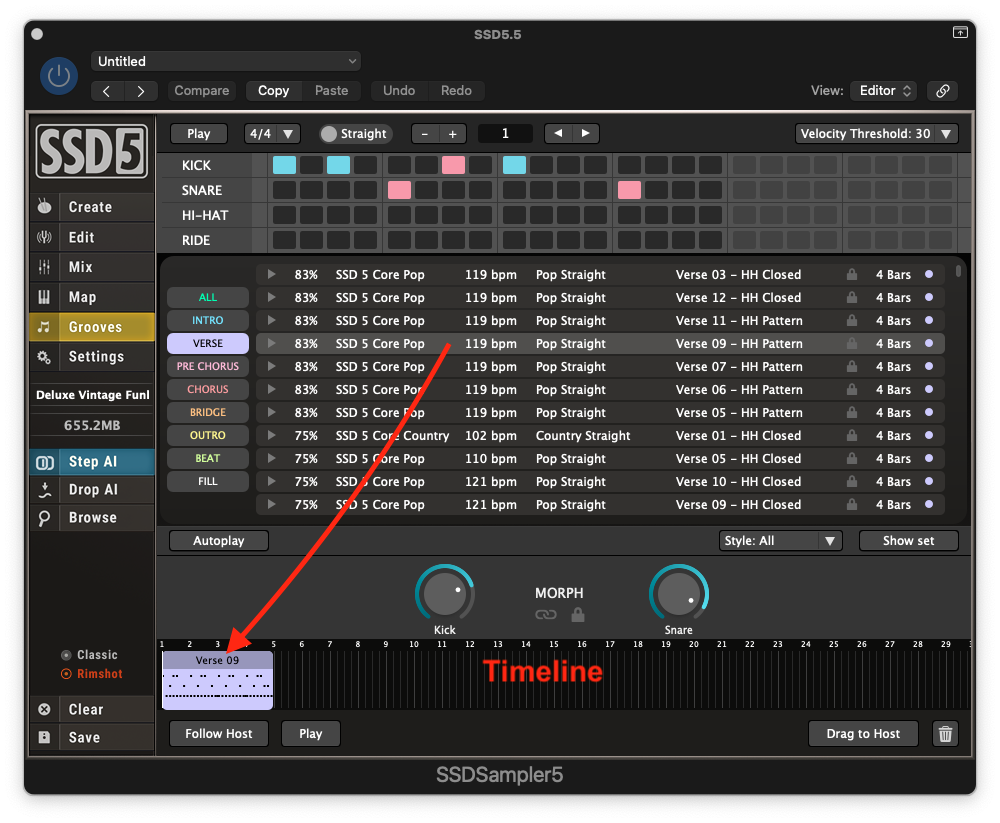Viewport: 1000px width, 823px height.
Task: Click favorite dot on Verse 11 row
Action: pos(929,320)
